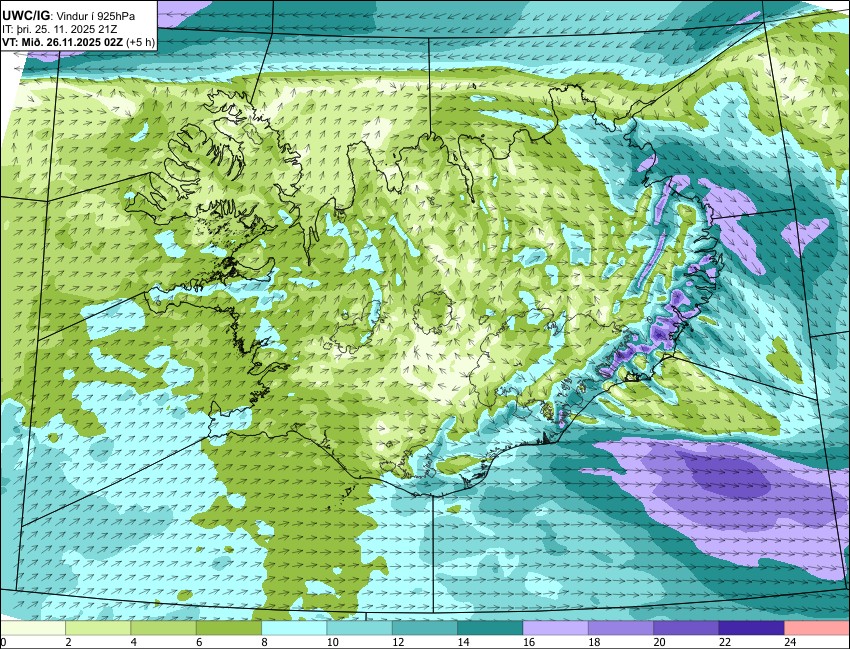Click the legend value label '16'
The width and height of the screenshot is (850, 649).
click(x=529, y=642)
